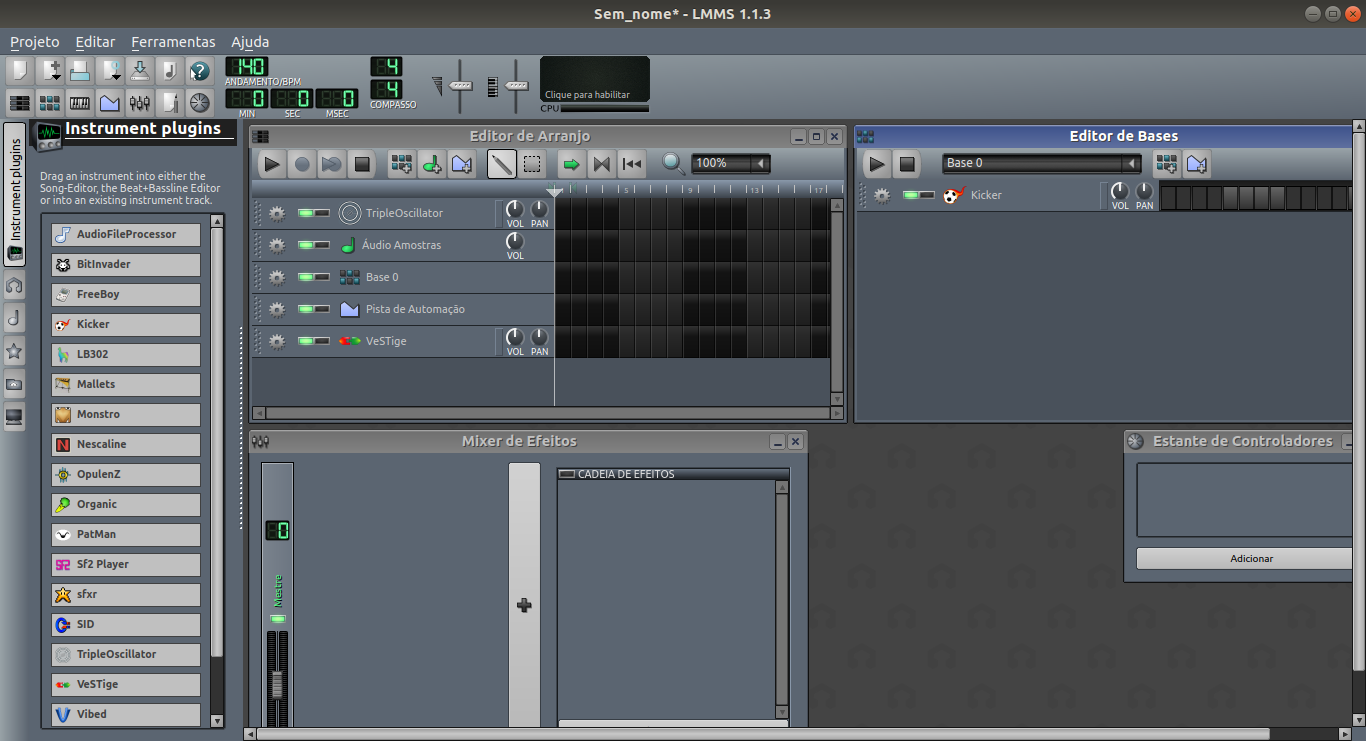This screenshot has width=1366, height=741.
Task: Solo the VeSTige track
Action: click(322, 341)
